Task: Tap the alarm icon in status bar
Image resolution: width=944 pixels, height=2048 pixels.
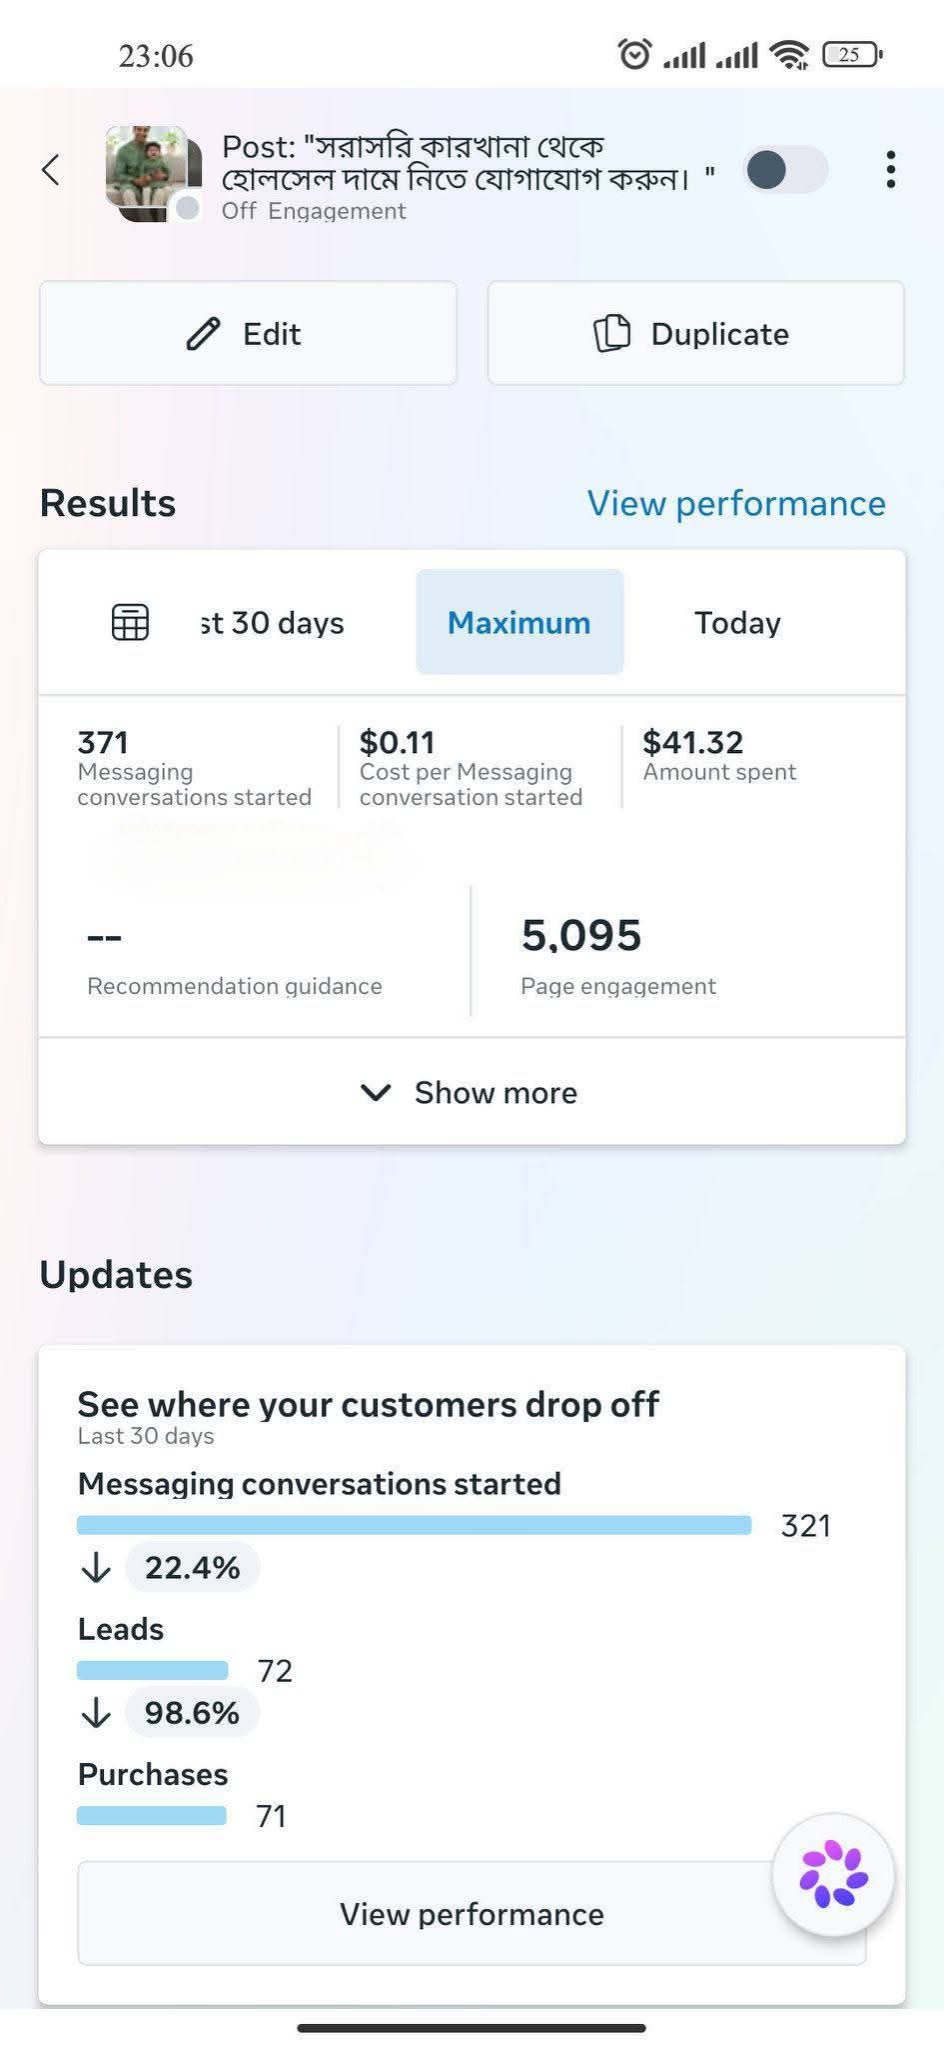Action: point(635,54)
